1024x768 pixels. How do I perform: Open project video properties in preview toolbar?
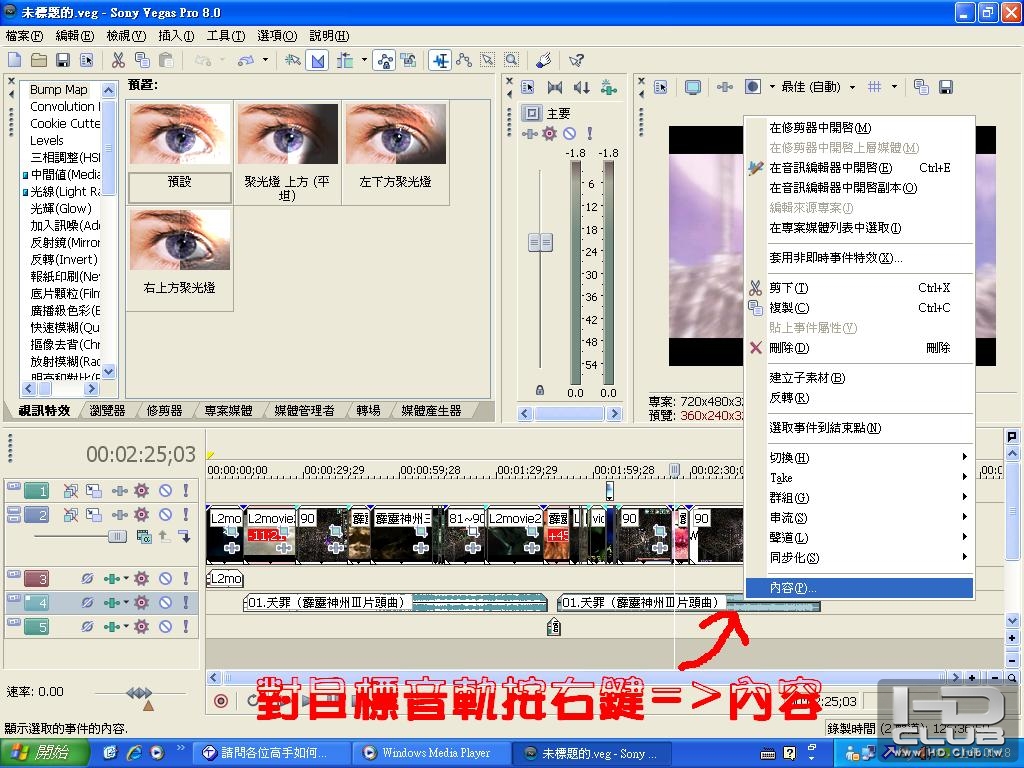point(661,88)
